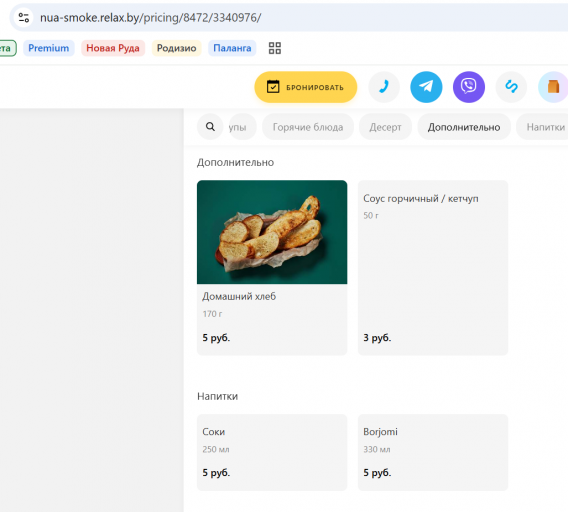This screenshot has height=512, width=568.
Task: Open the Viber contact icon
Action: [469, 87]
